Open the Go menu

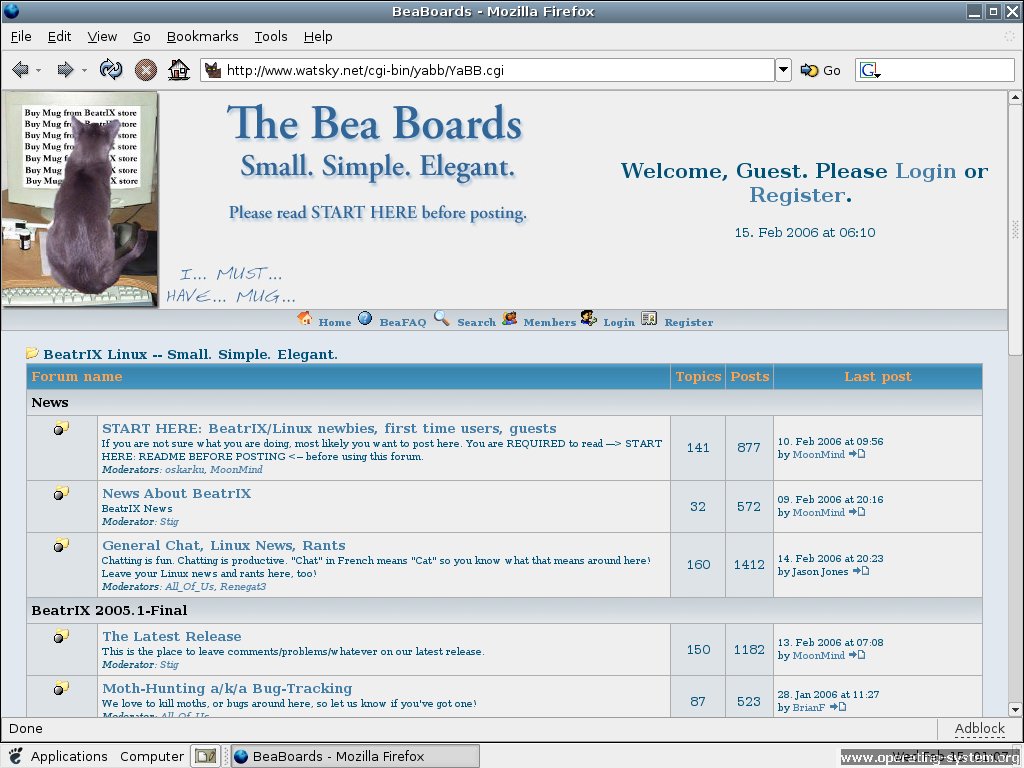tap(142, 37)
